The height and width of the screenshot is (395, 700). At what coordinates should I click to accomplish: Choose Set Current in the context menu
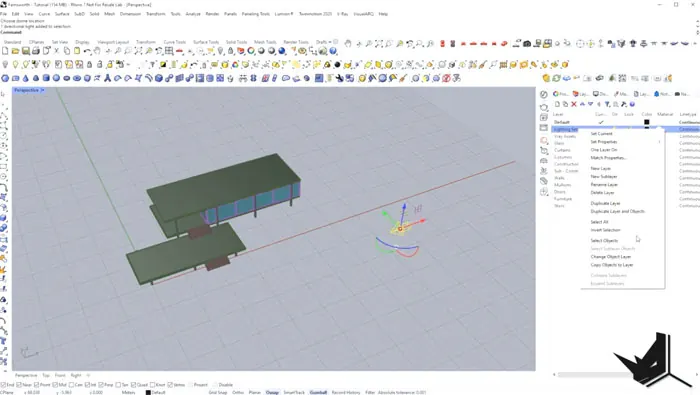(x=601, y=134)
